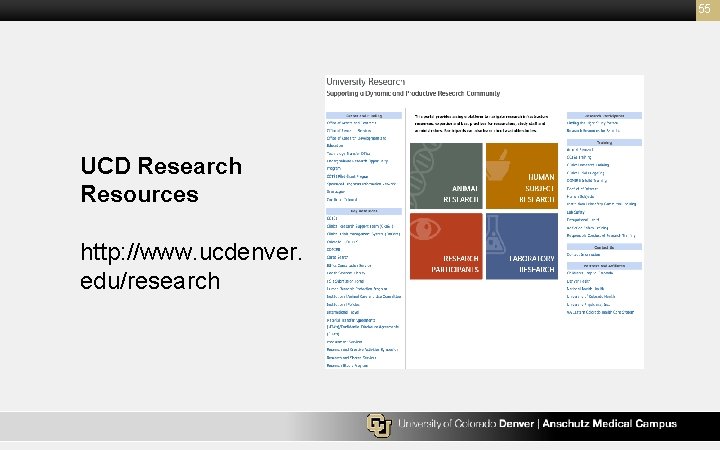The width and height of the screenshot is (720, 450).
Task: Click the 'University Research' page heading
Action: [x=365, y=82]
